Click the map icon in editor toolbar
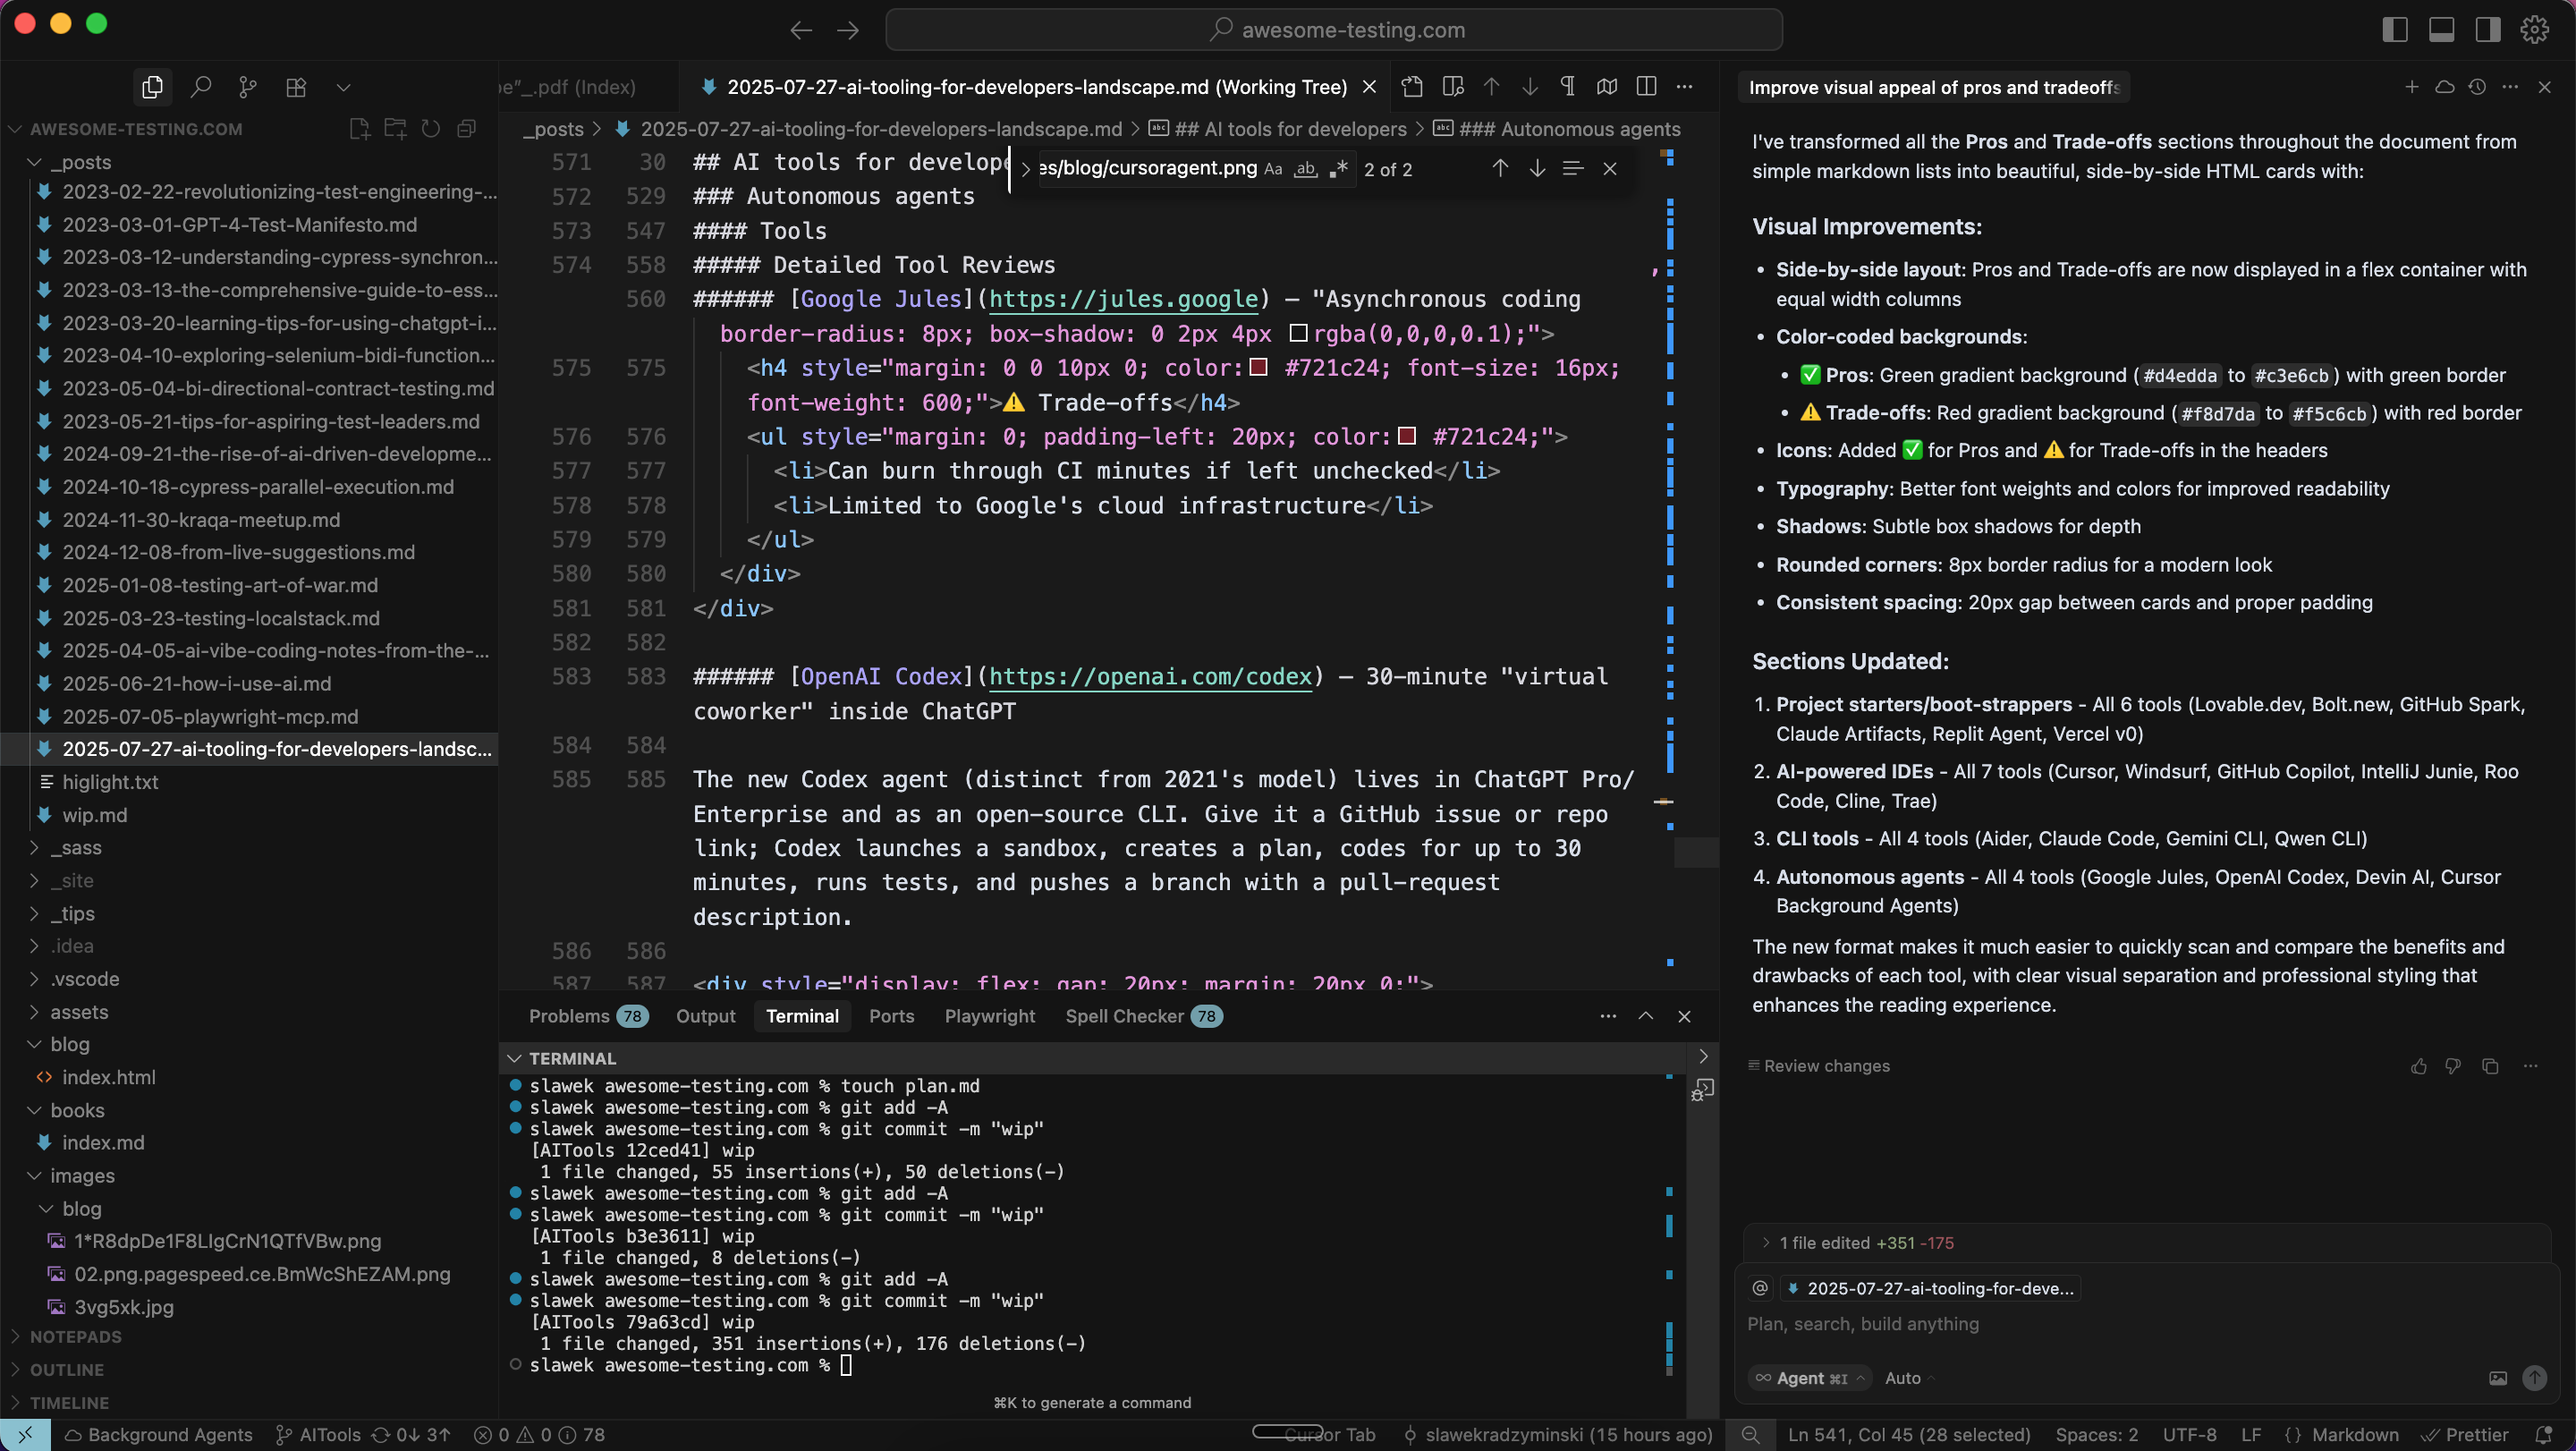This screenshot has width=2576, height=1451. point(1607,87)
